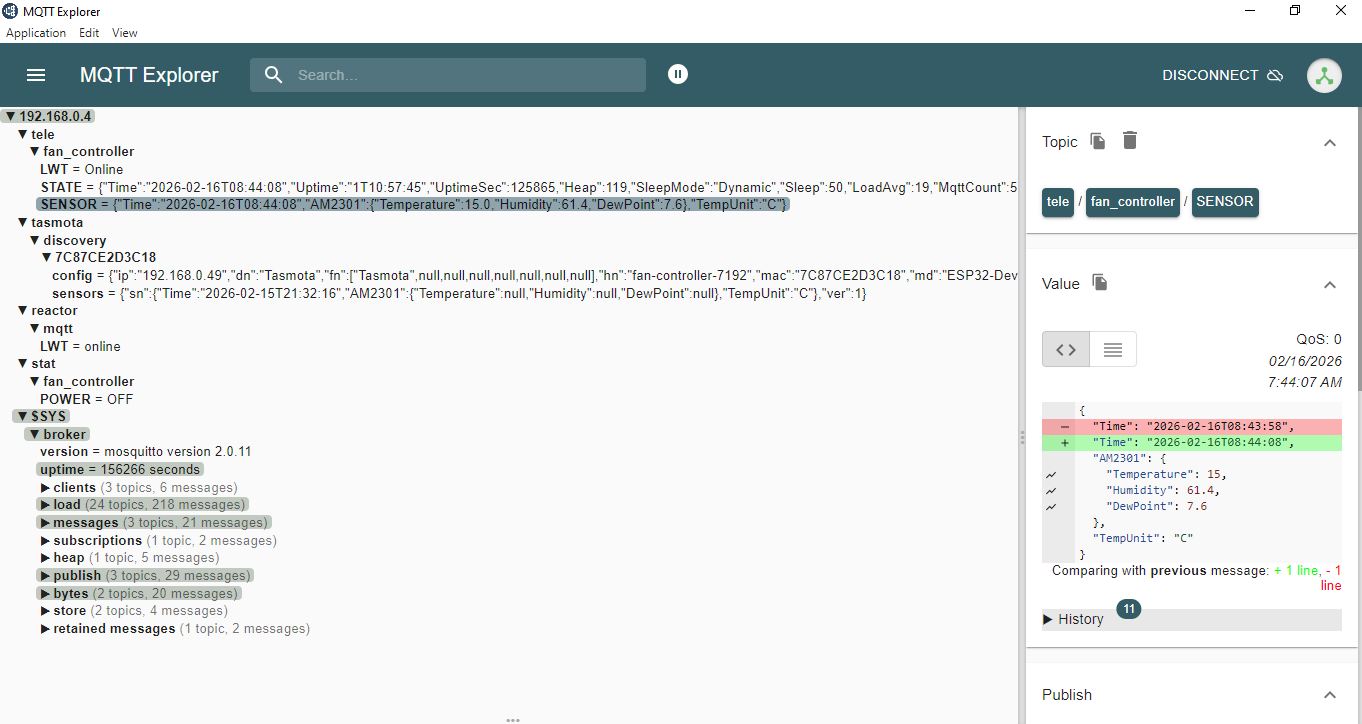Collapse the Value panel section

(1329, 285)
